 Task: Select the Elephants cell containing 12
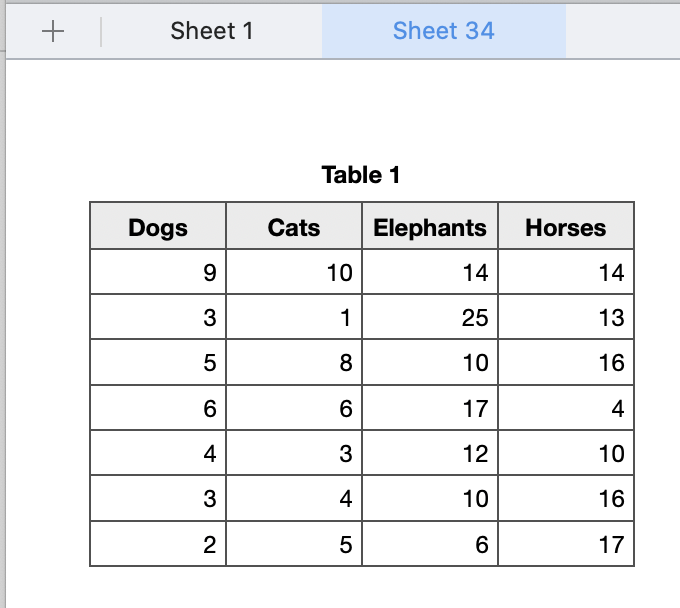(430, 453)
